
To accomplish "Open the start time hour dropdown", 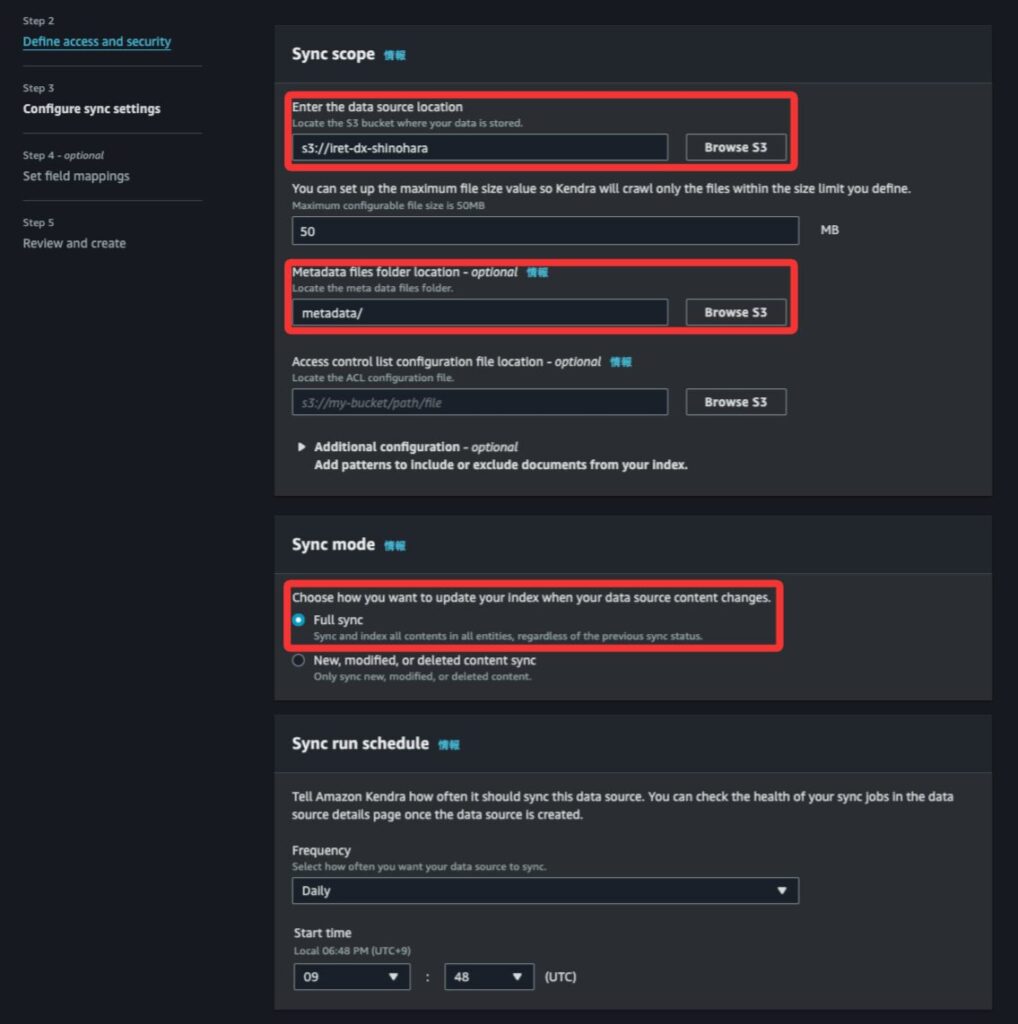I will click(351, 977).
